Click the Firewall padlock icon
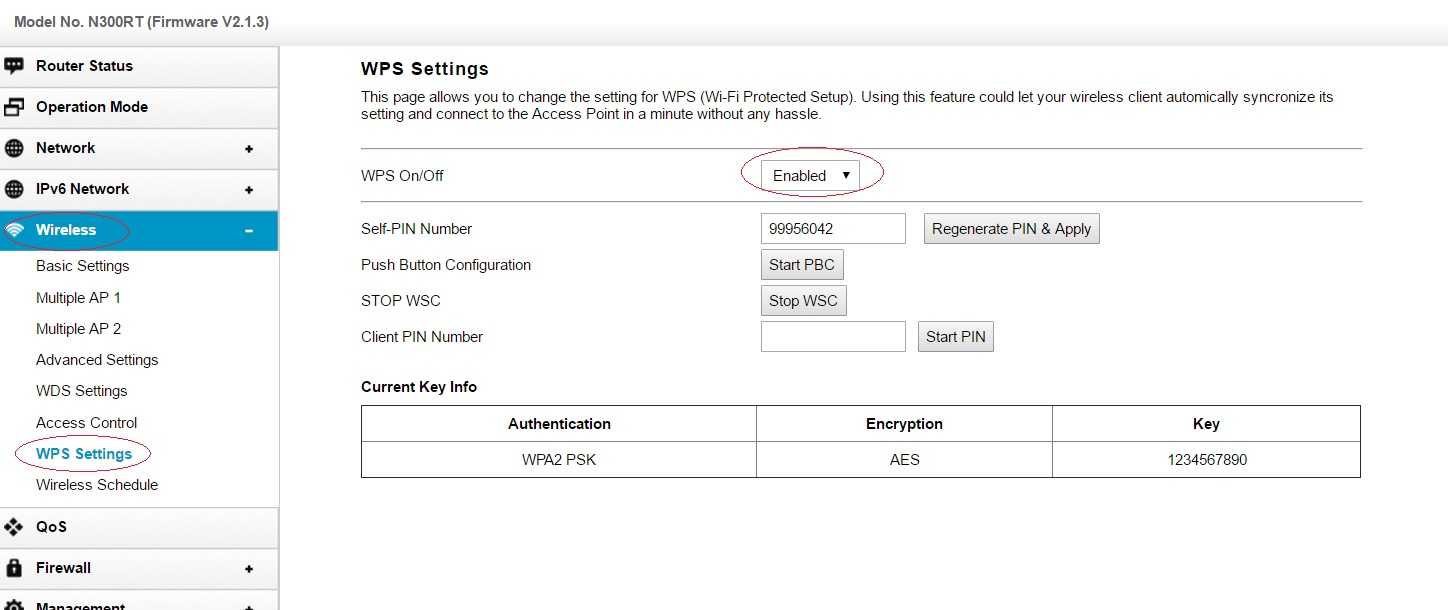The image size is (1448, 610). pyautogui.click(x=14, y=567)
